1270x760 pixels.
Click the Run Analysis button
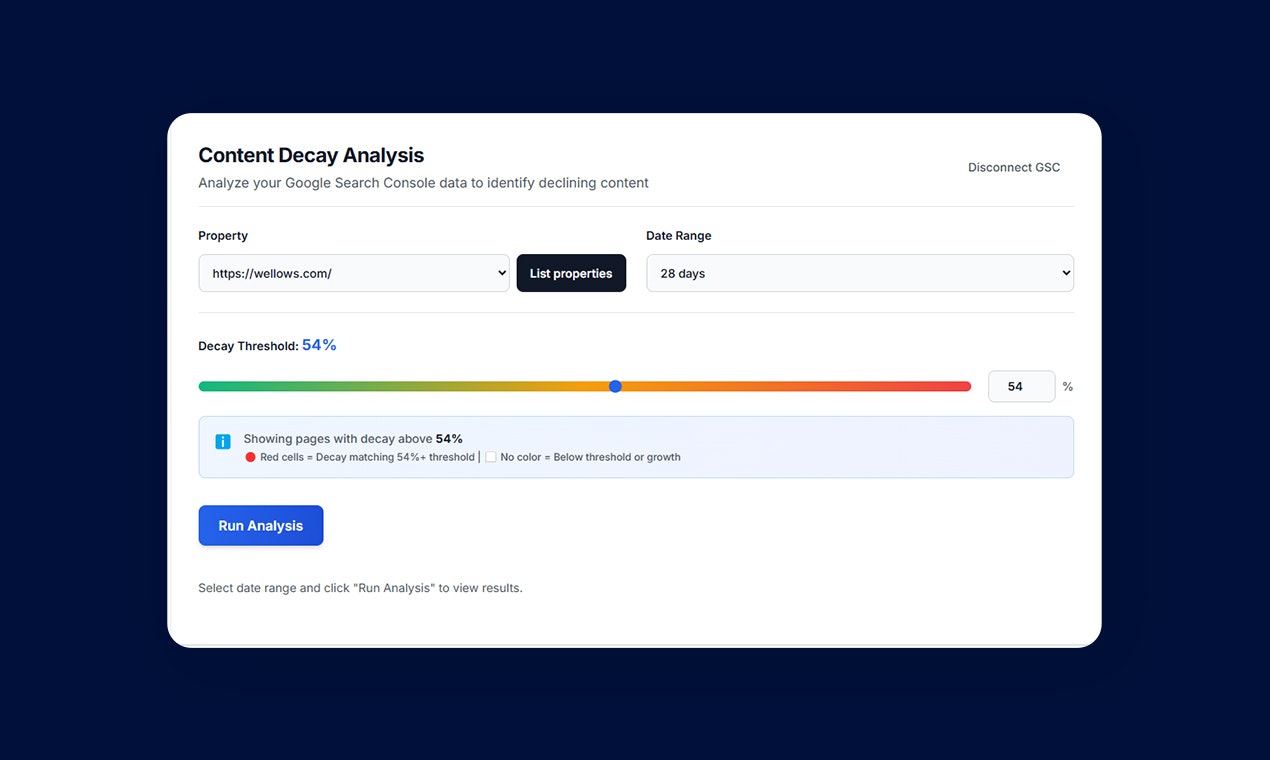pyautogui.click(x=260, y=525)
